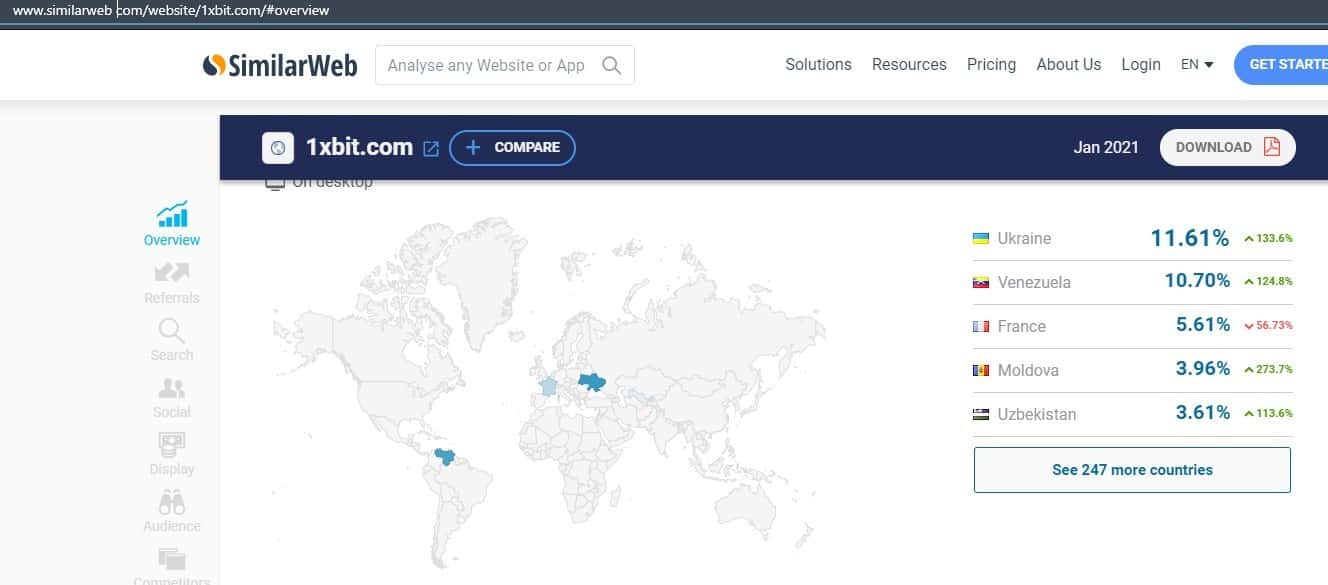Click the Venezuela flag icon
Viewport: 1328px width, 585px height.
click(x=981, y=282)
